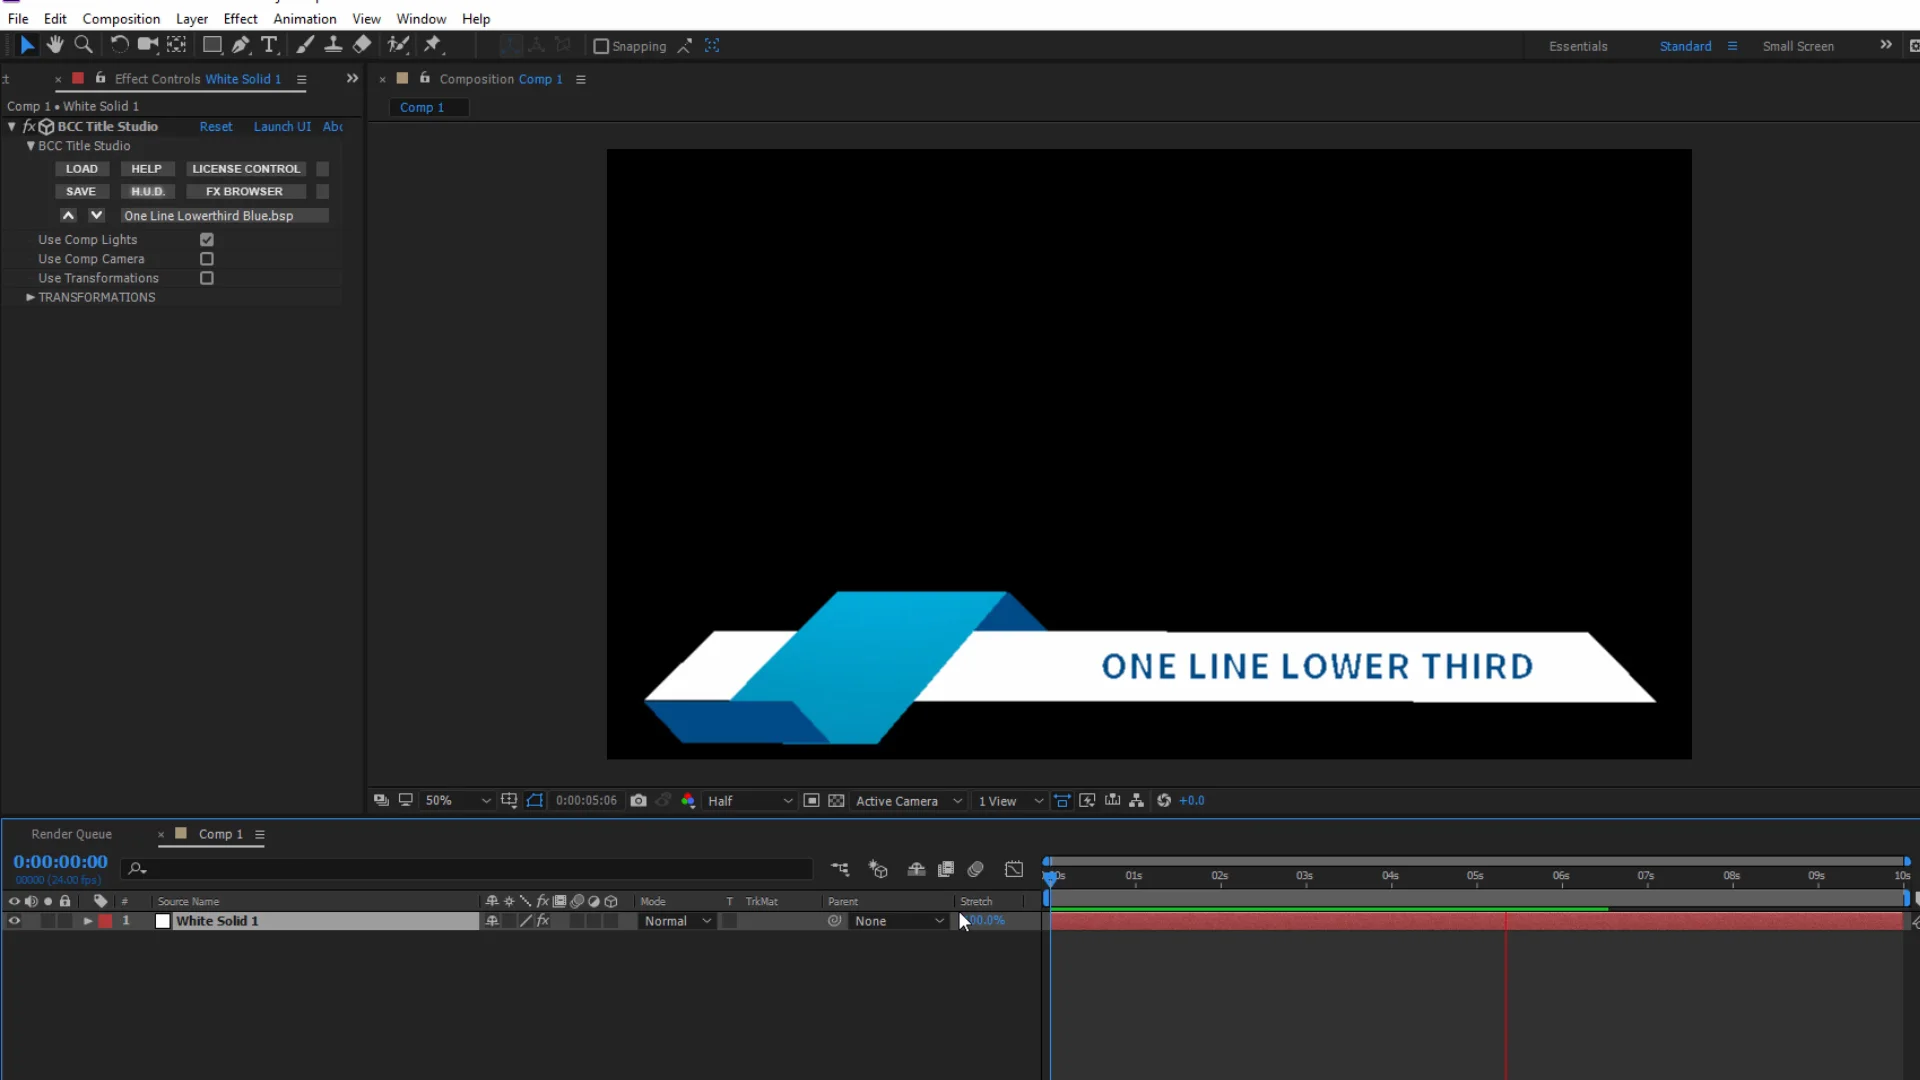
Task: Pick the Clone Stamp tool
Action: pyautogui.click(x=334, y=44)
